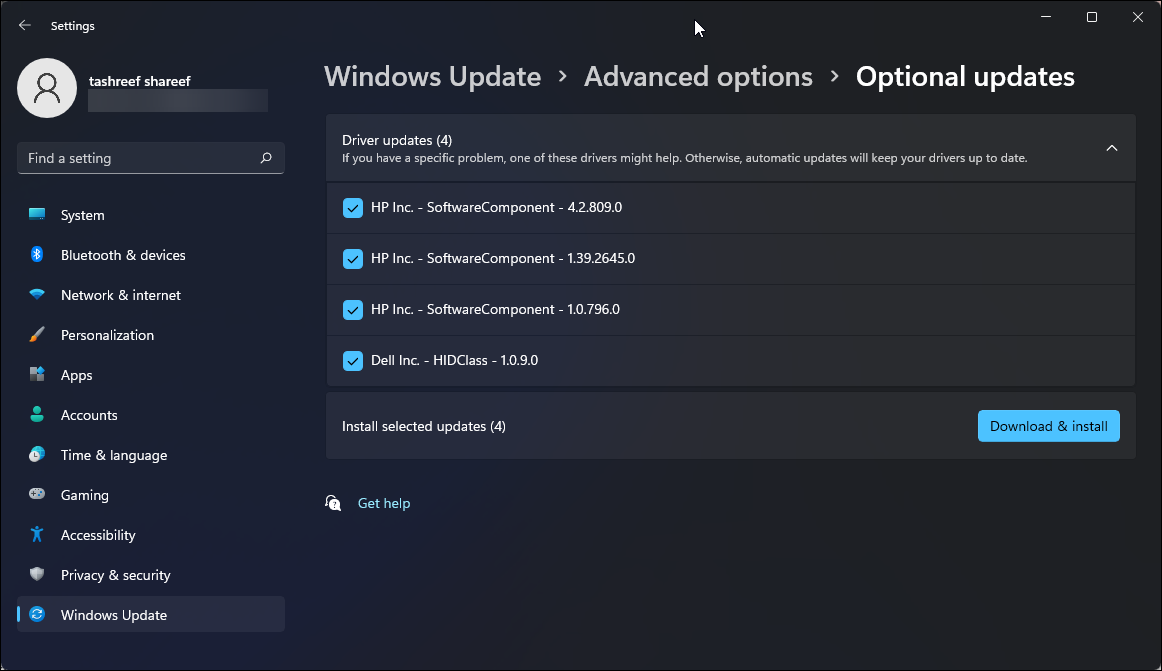
Task: Open Accessibility settings
Action: [99, 534]
